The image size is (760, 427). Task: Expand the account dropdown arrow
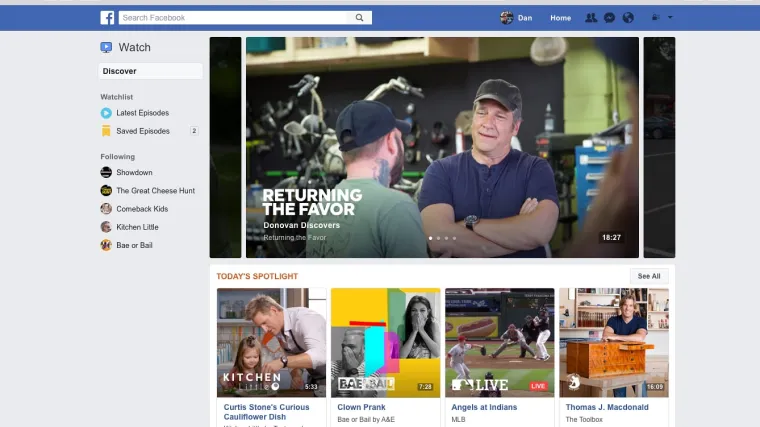tap(670, 18)
